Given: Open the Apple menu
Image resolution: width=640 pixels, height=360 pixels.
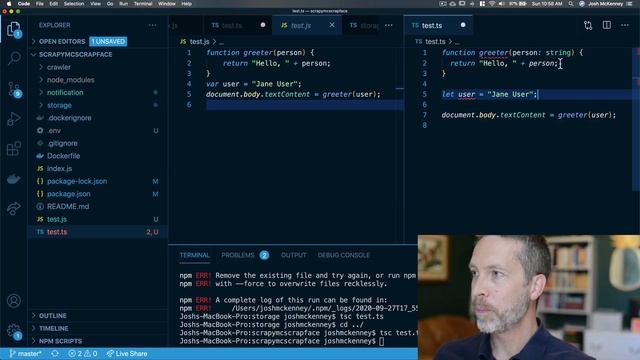Looking at the screenshot, I should coord(9,4).
